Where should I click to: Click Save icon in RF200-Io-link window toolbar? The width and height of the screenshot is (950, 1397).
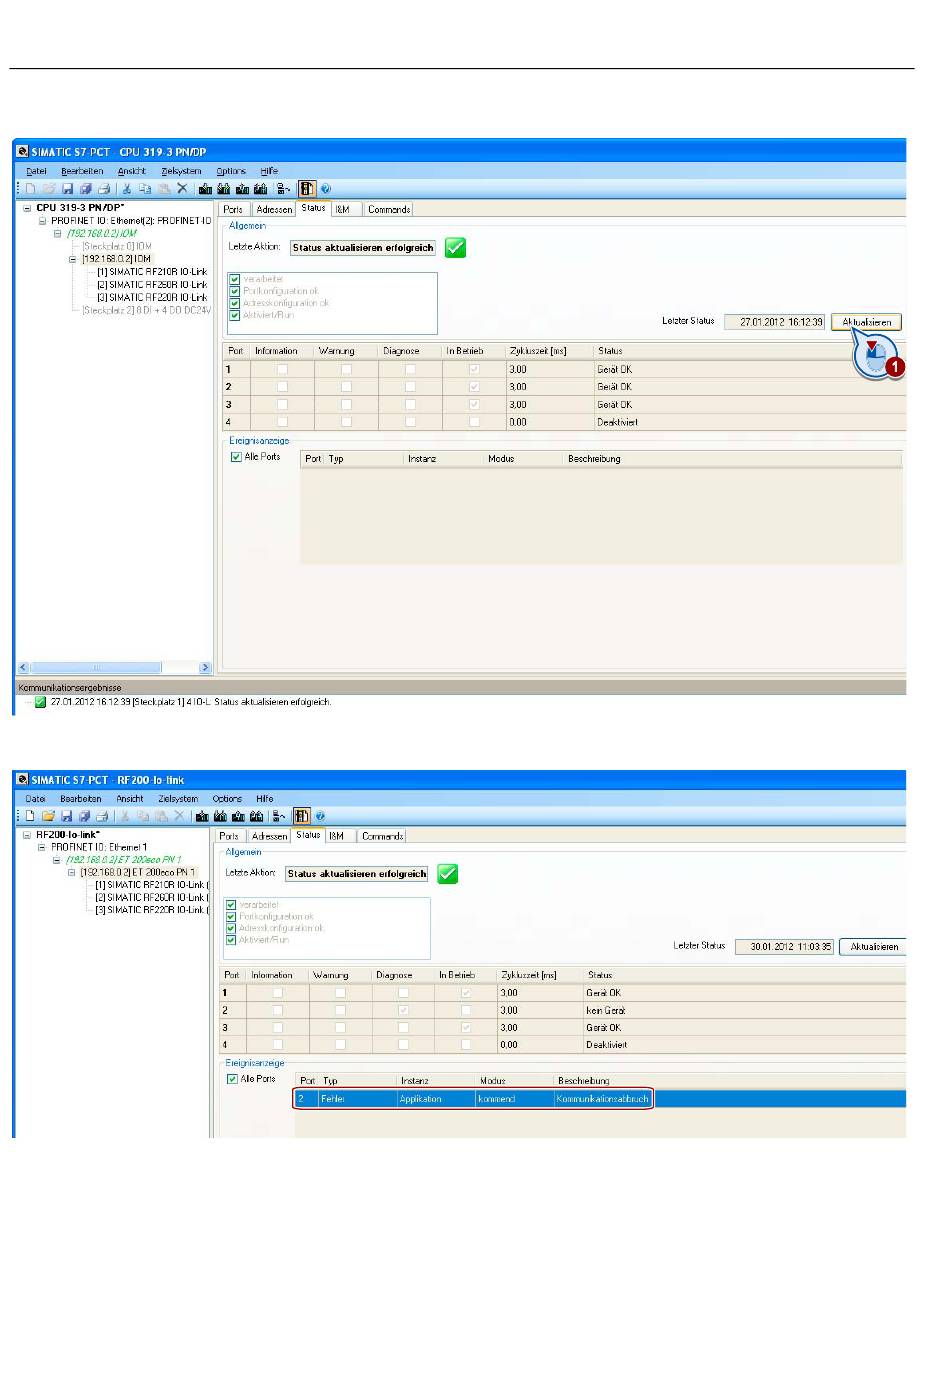point(66,816)
